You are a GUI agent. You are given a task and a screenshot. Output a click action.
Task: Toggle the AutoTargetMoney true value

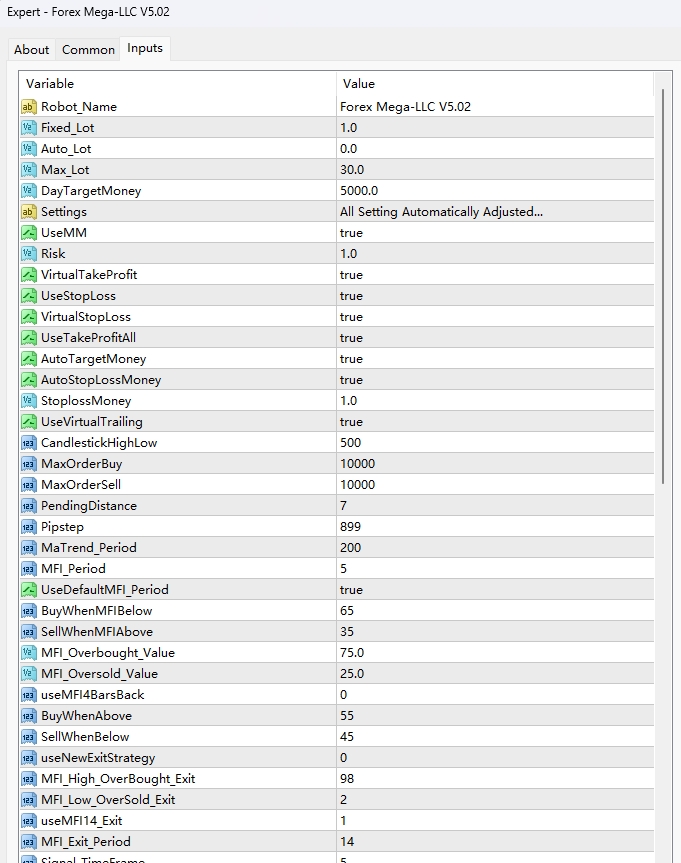pos(351,359)
